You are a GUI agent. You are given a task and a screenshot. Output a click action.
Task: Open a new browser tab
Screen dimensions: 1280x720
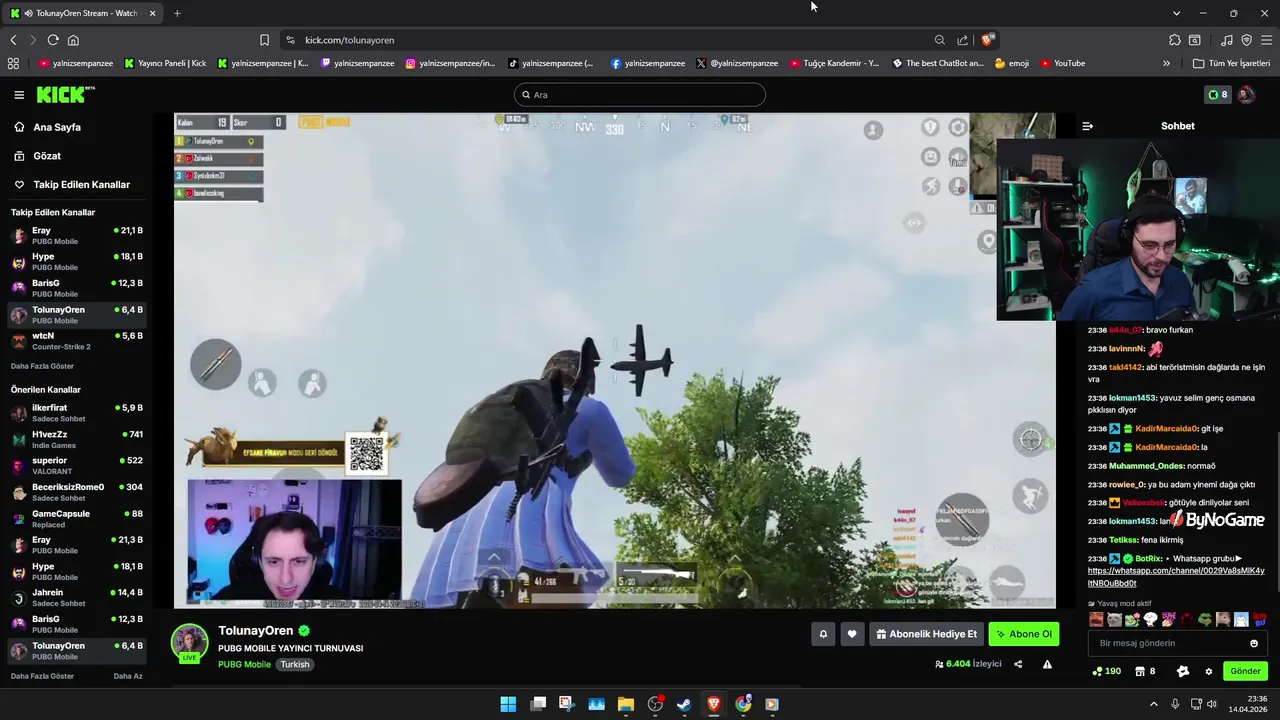pos(177,13)
